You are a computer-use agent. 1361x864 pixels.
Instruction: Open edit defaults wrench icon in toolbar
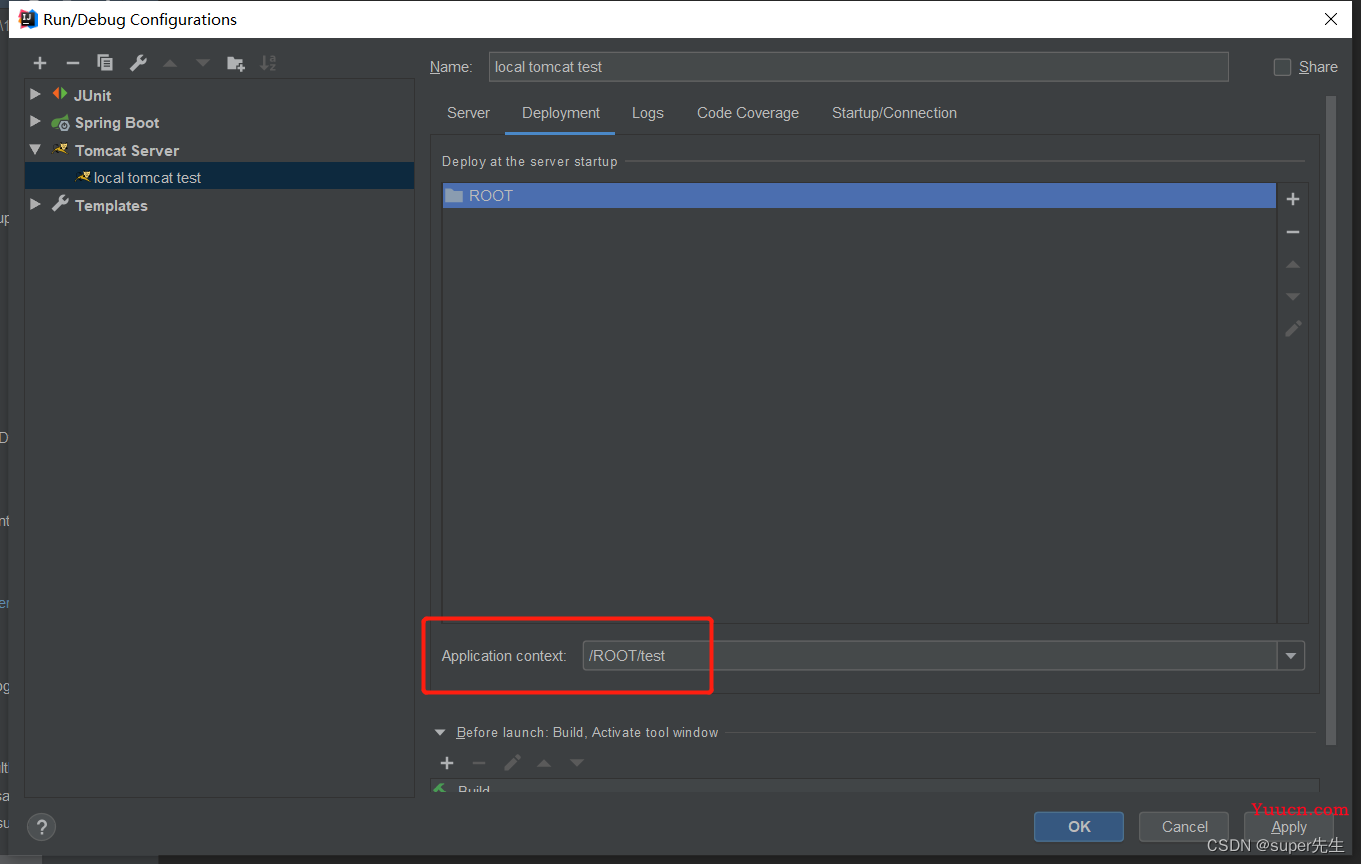point(138,63)
